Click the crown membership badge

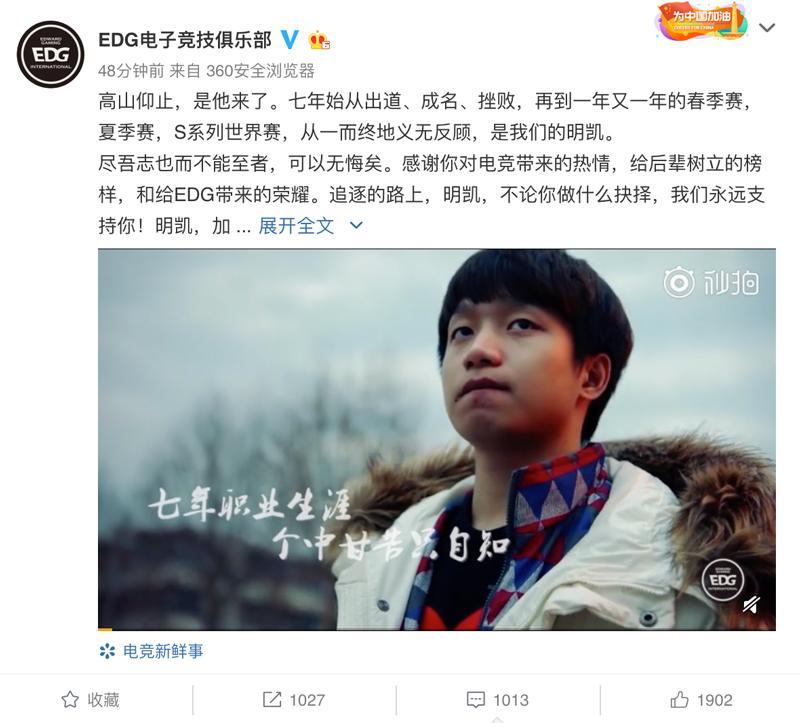(x=319, y=40)
